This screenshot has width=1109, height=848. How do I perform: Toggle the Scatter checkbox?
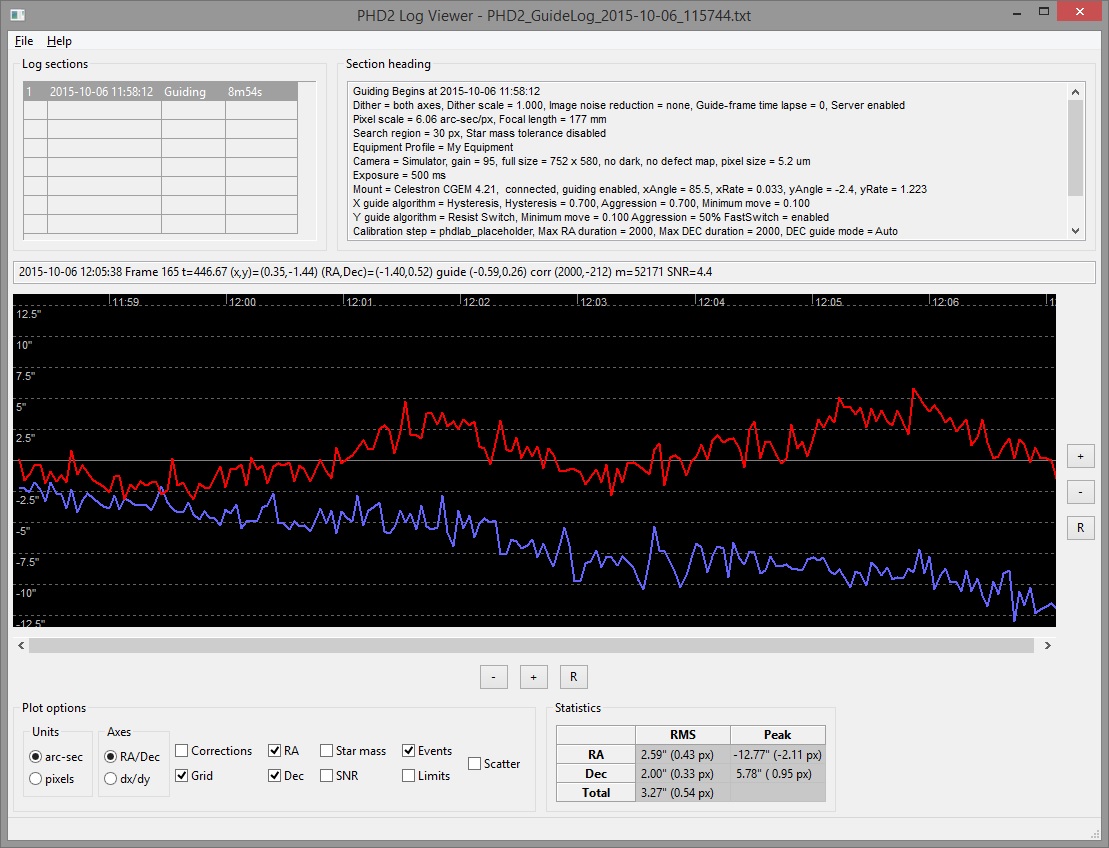[475, 764]
